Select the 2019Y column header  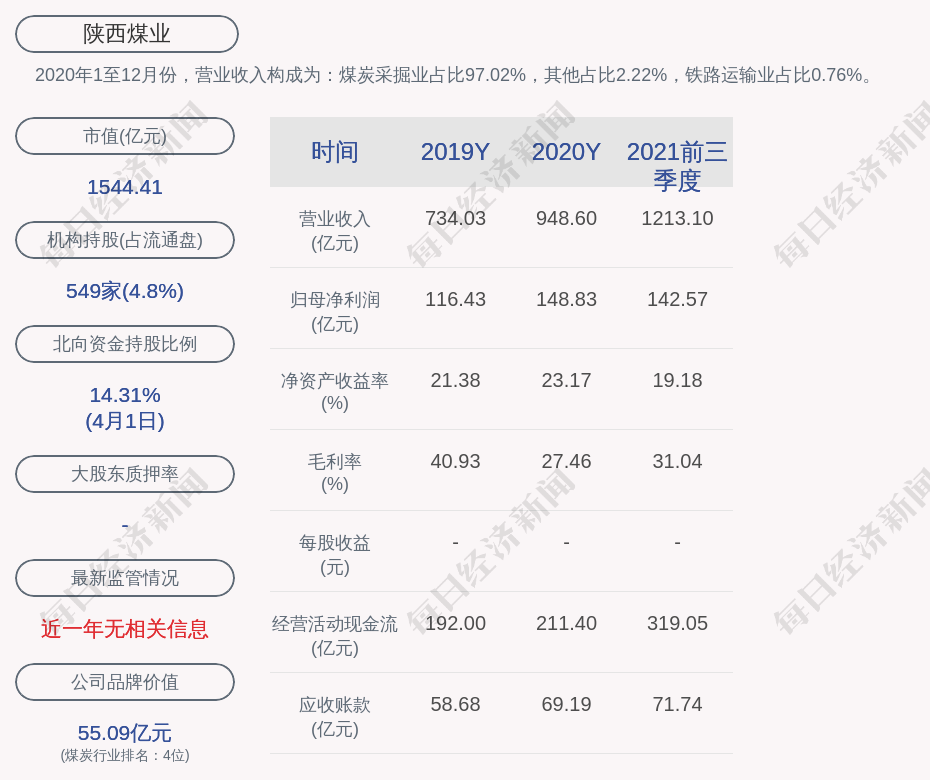click(x=455, y=152)
